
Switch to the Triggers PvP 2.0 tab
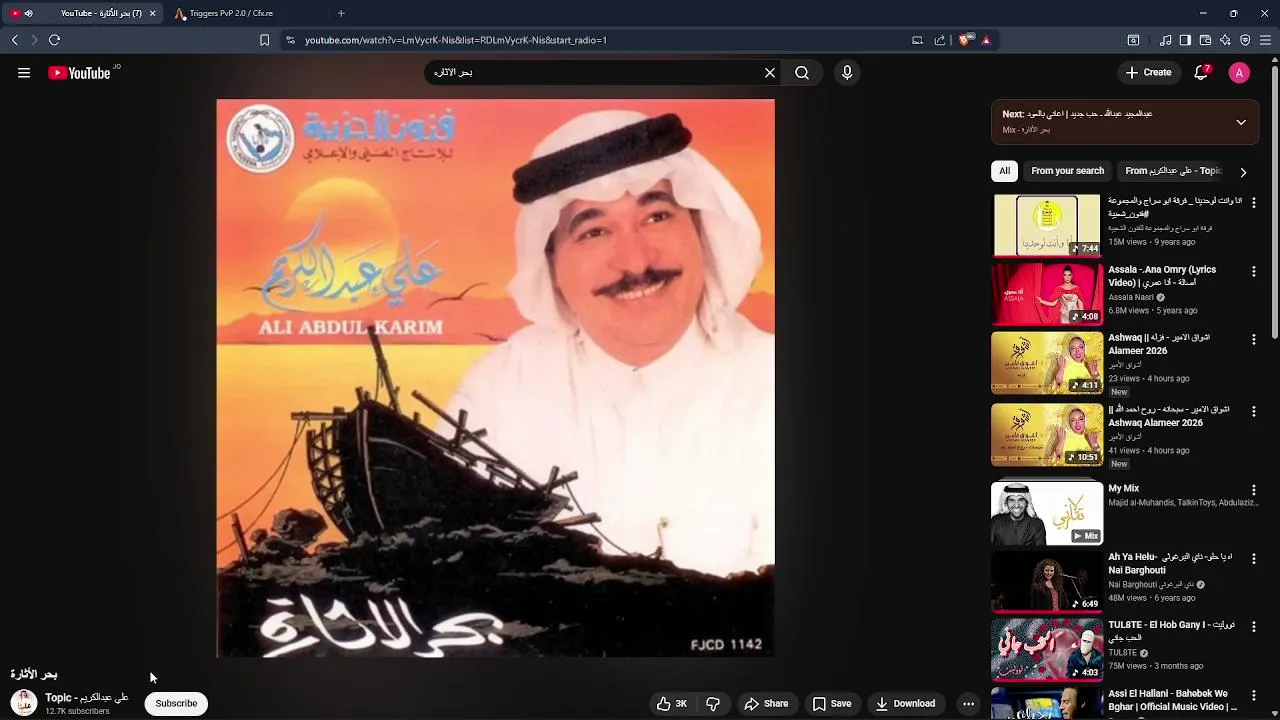246,13
